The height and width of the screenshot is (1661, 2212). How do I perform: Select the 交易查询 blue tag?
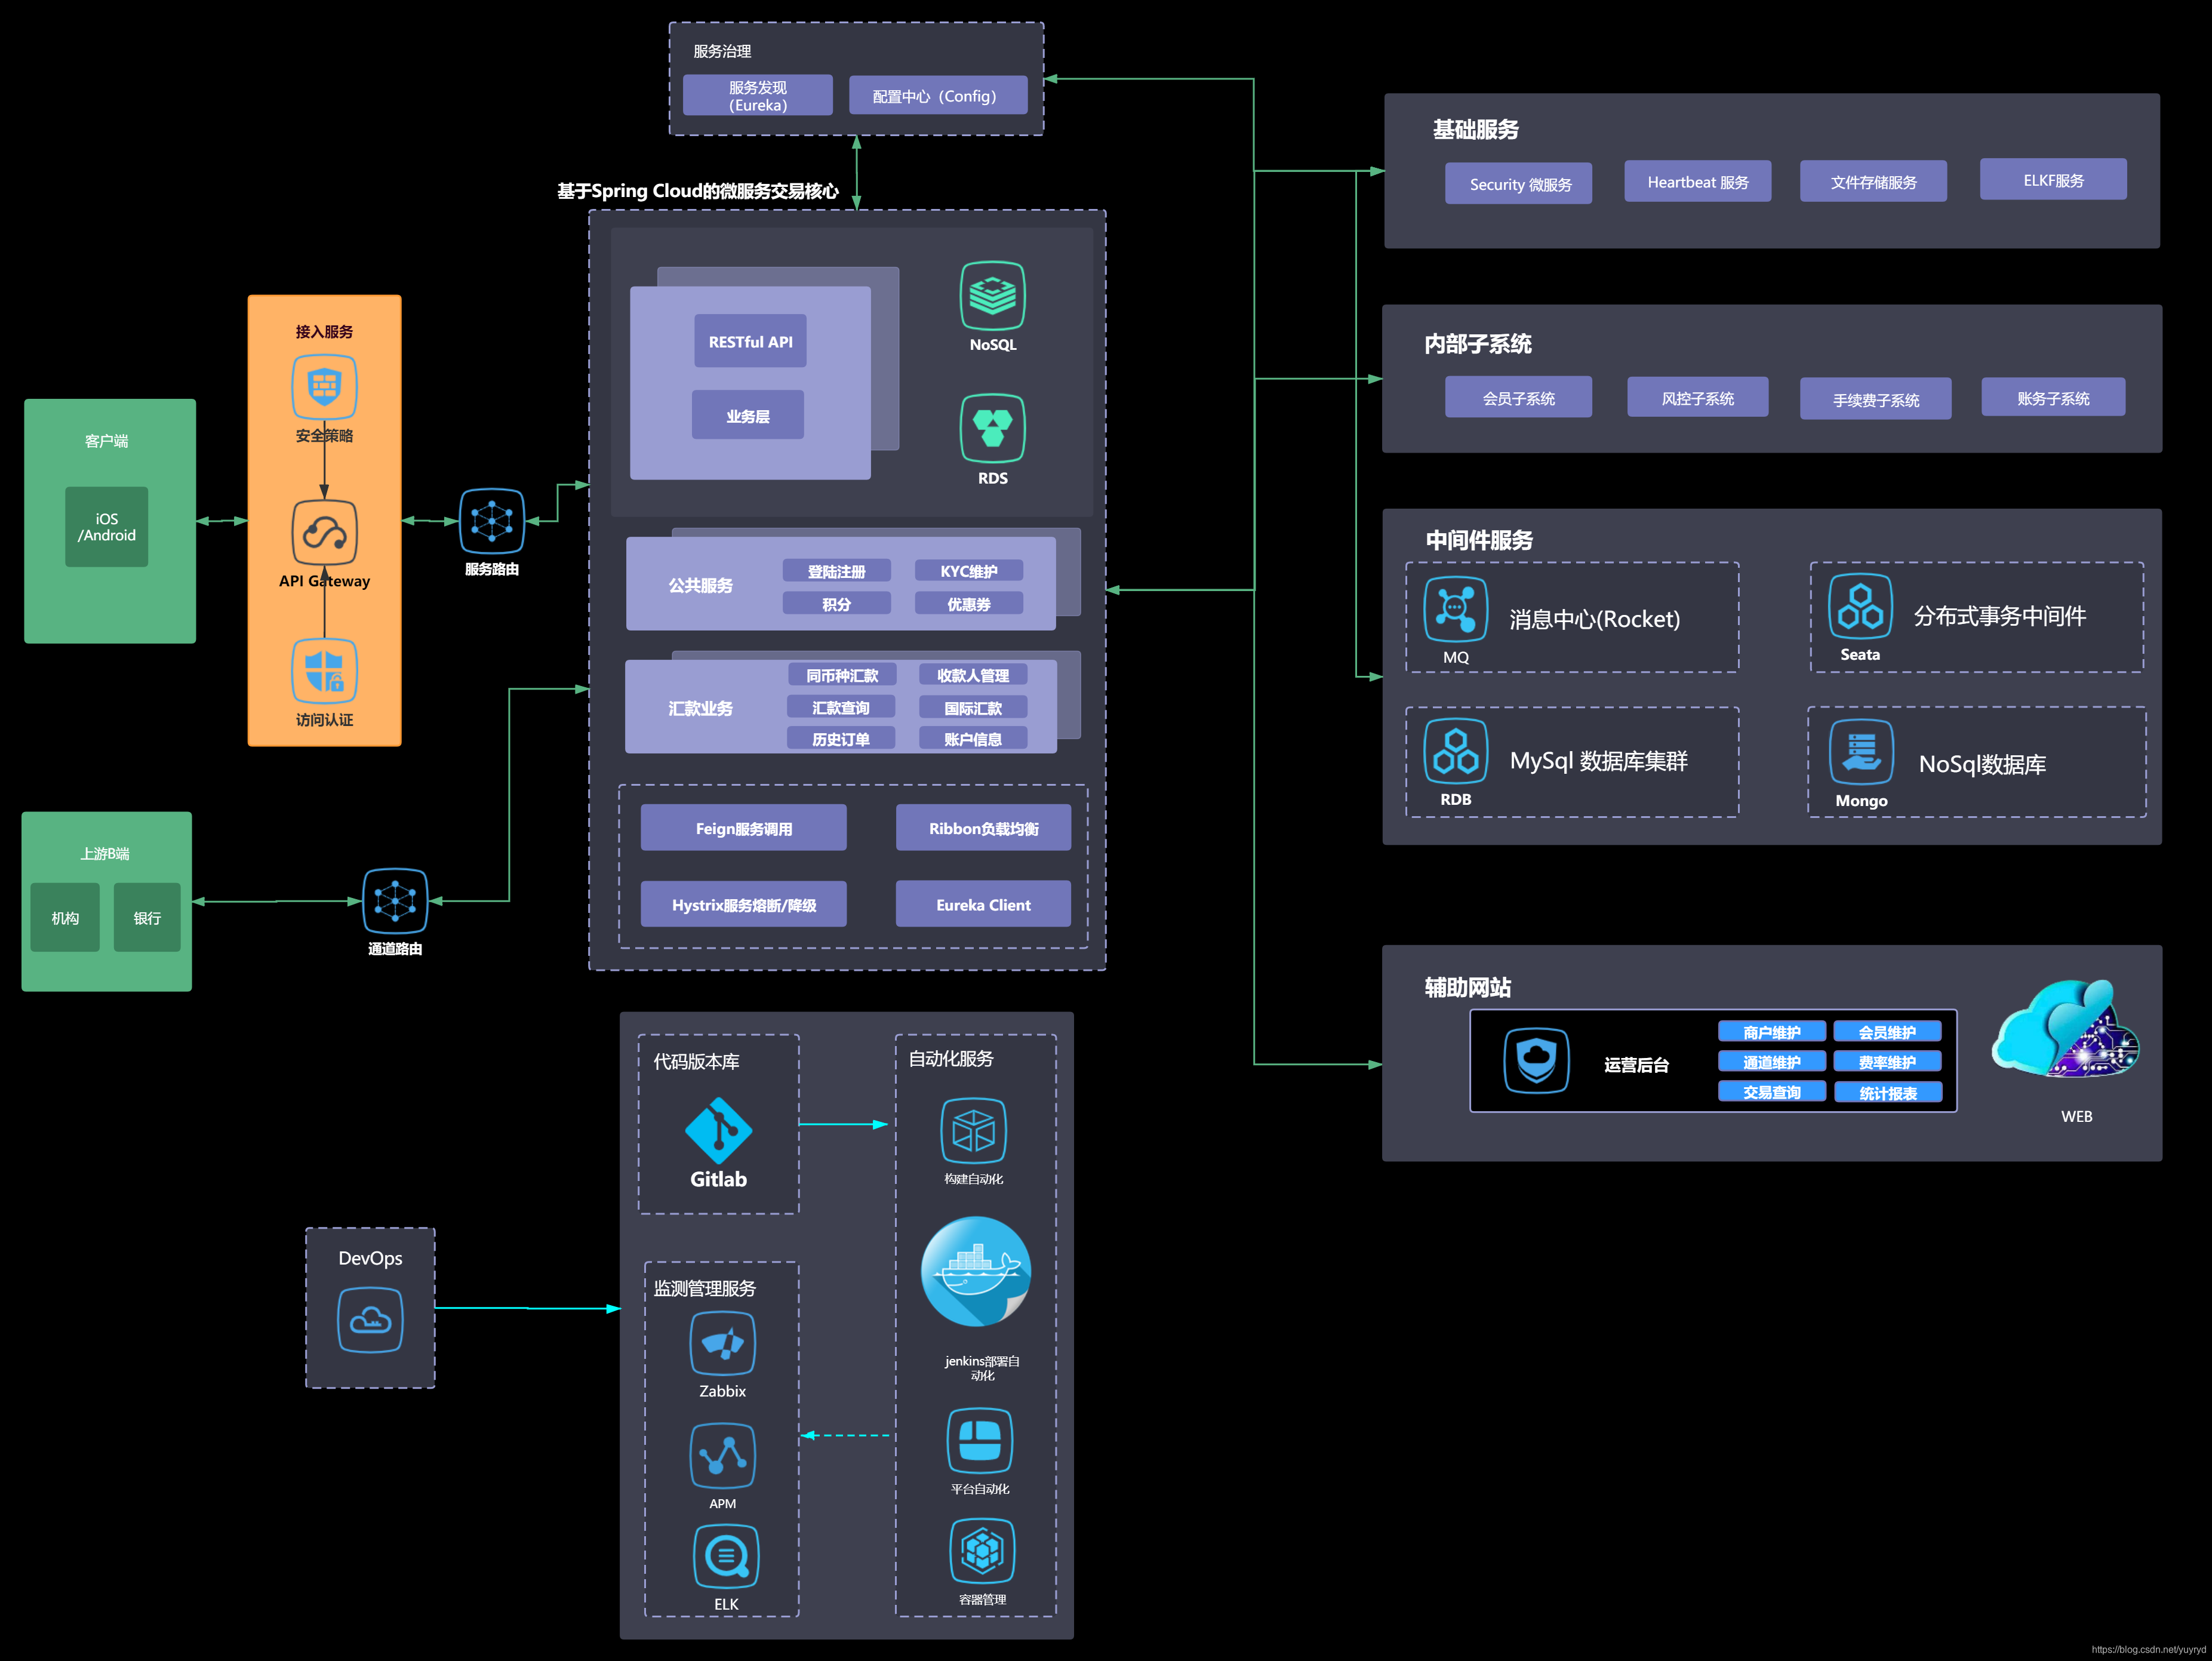[x=1772, y=1091]
